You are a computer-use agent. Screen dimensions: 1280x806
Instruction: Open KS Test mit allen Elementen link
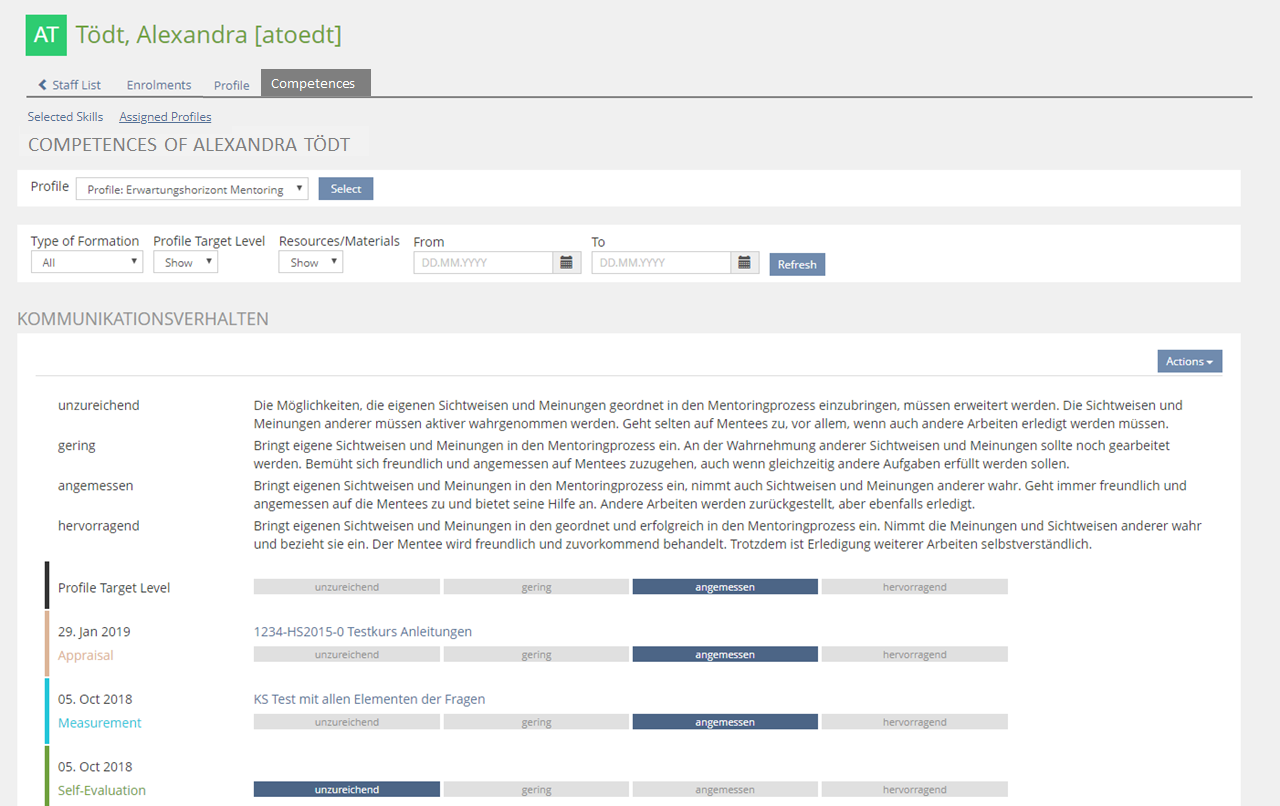click(370, 699)
